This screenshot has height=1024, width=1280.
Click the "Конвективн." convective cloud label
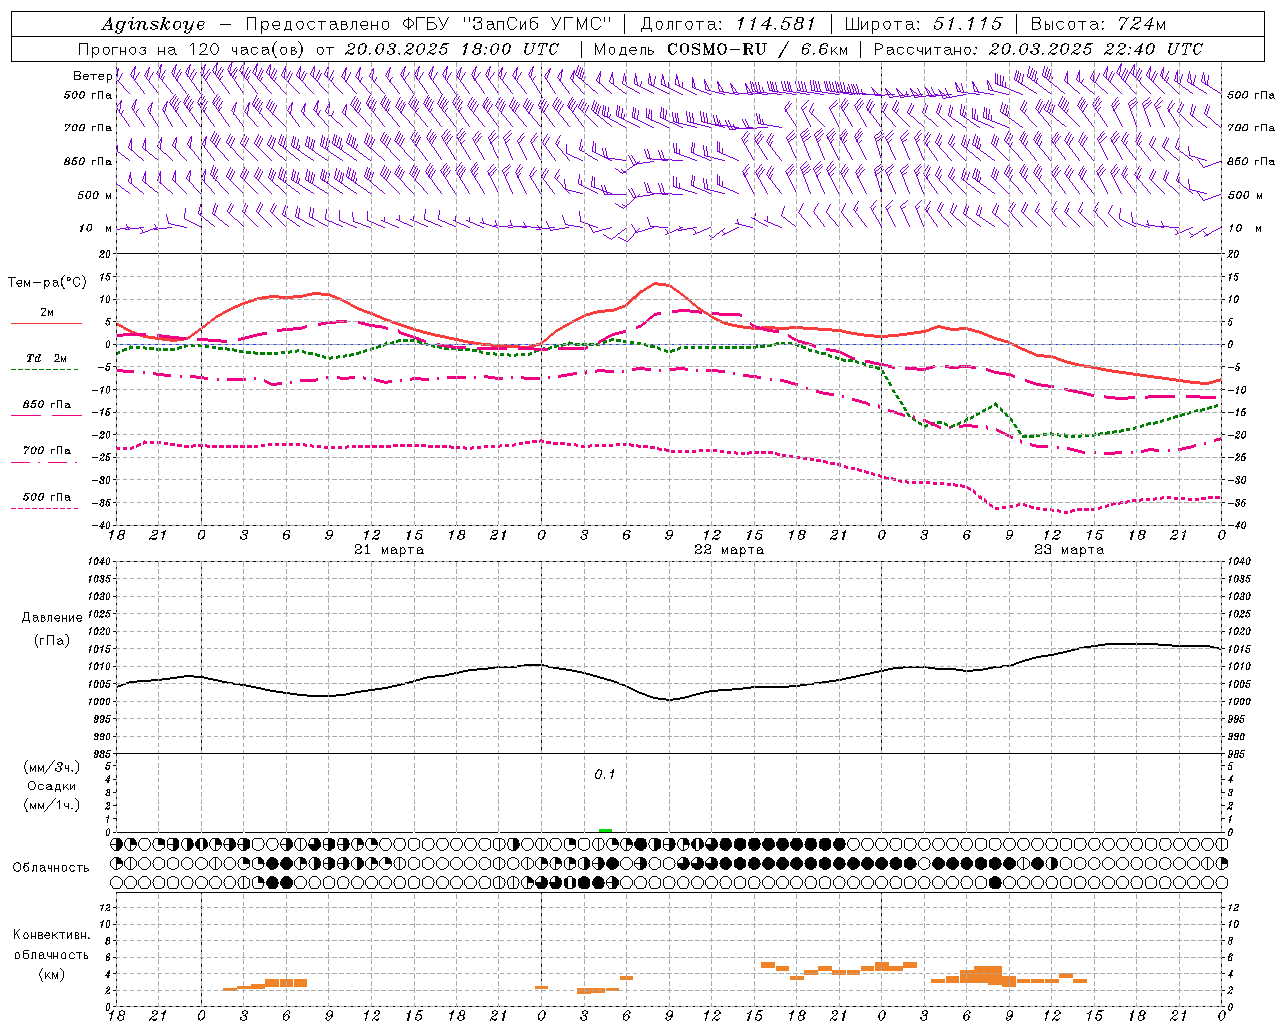point(51,935)
